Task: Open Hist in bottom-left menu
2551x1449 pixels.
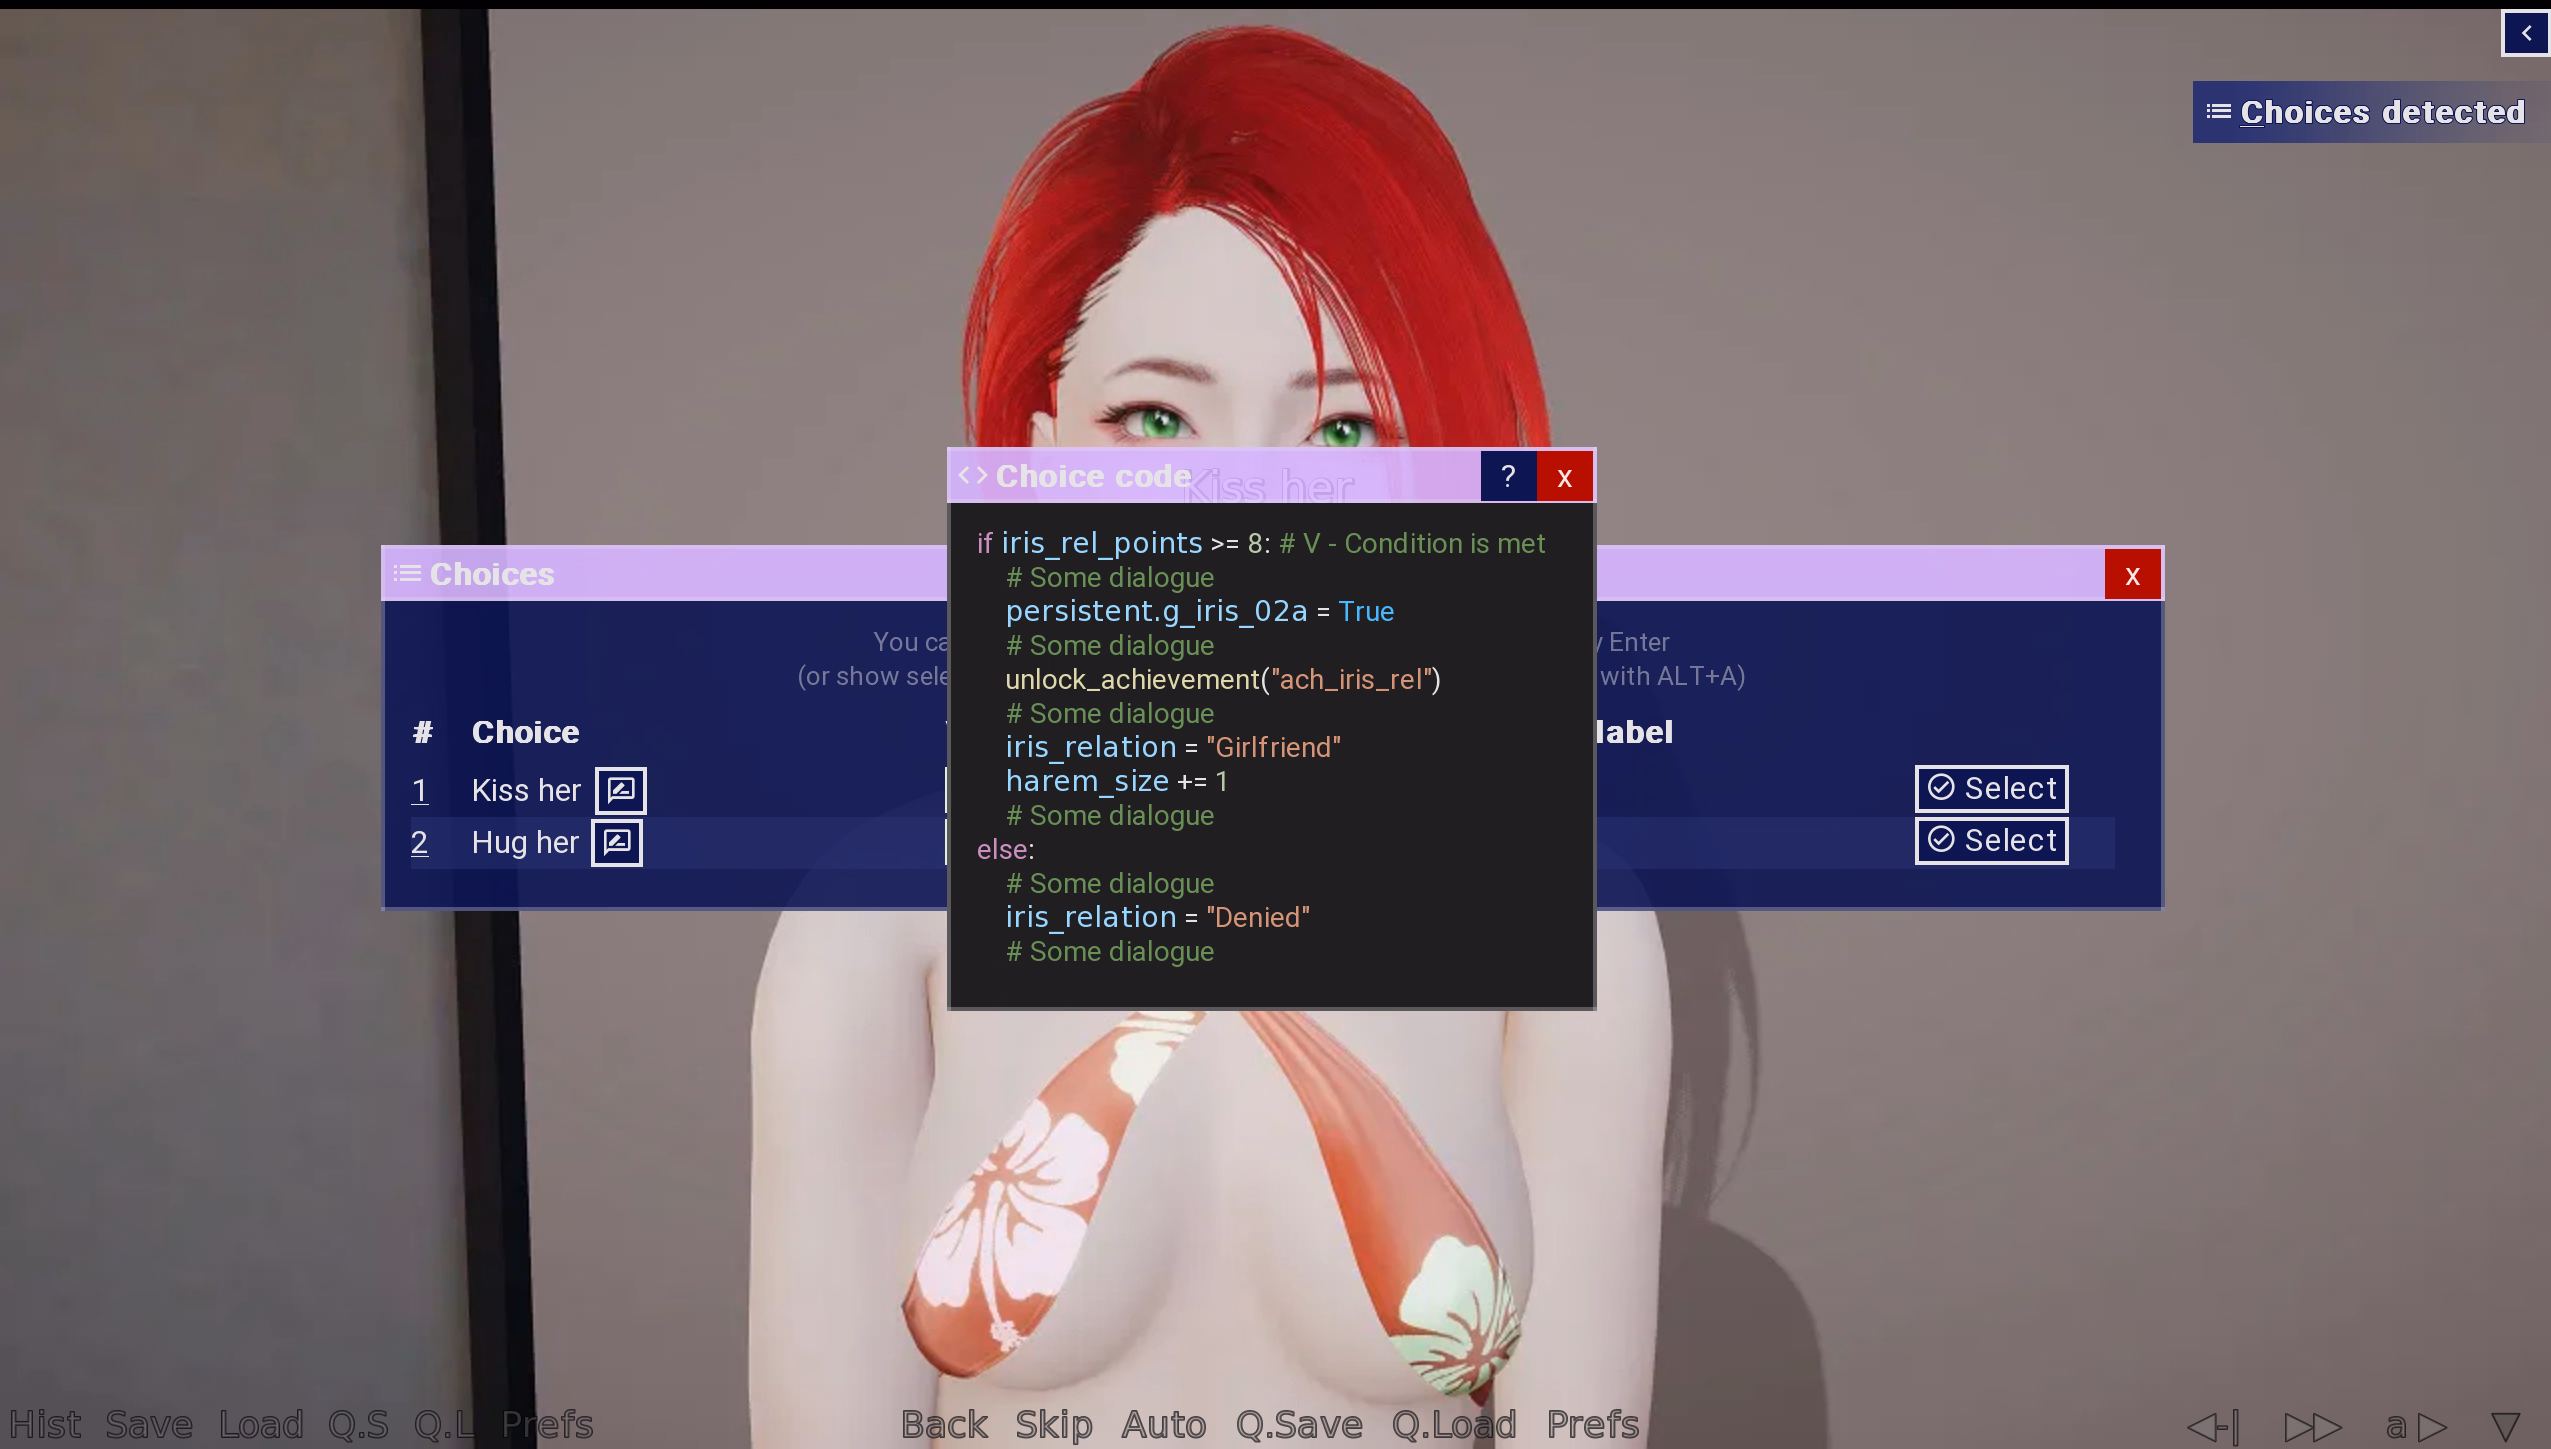Action: (46, 1424)
